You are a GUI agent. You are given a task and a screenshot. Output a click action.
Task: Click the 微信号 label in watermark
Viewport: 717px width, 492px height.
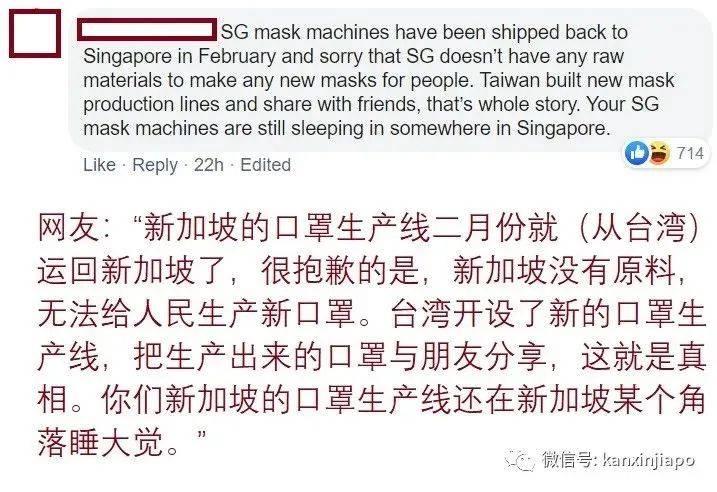(570, 460)
